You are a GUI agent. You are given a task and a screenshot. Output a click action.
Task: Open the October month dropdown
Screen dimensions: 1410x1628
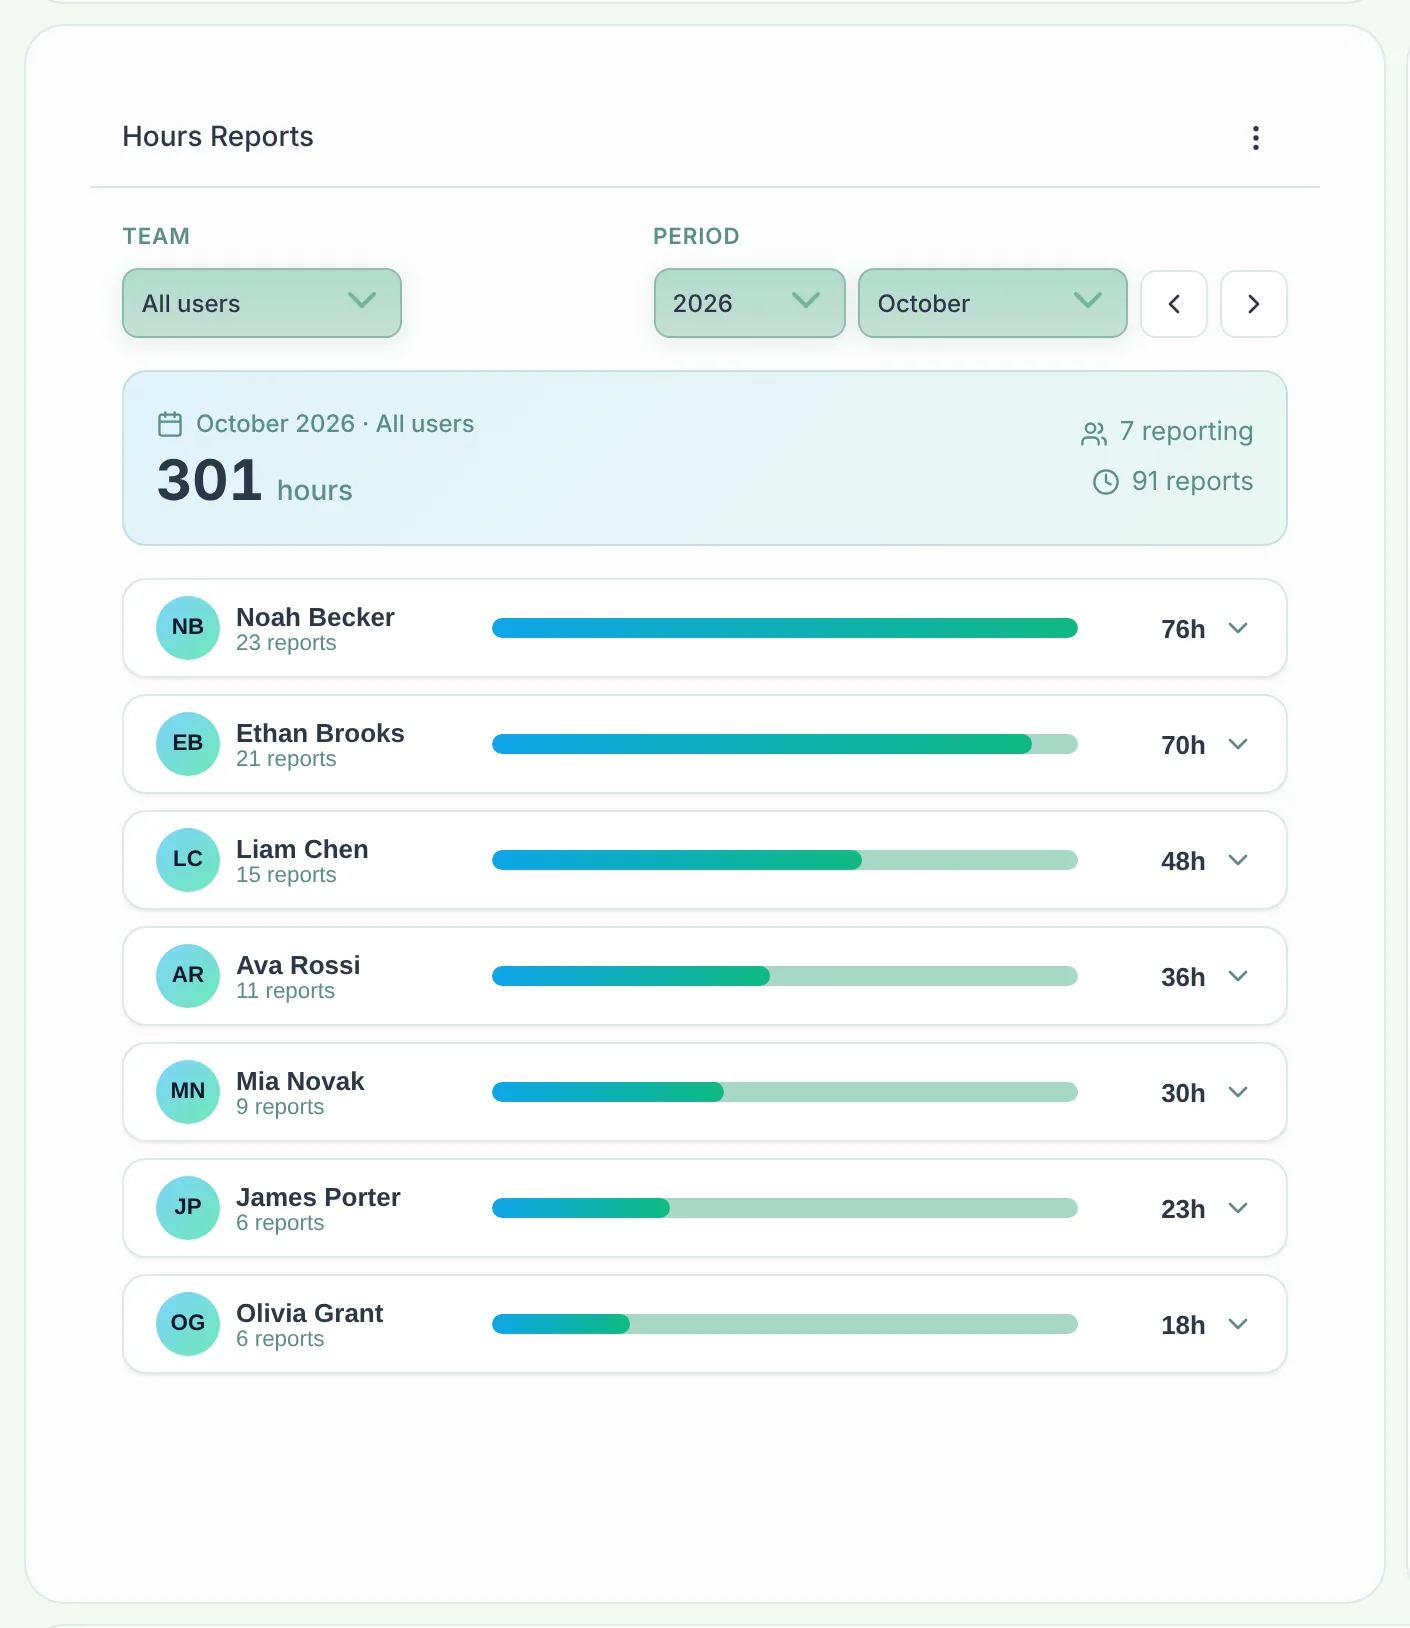point(992,303)
